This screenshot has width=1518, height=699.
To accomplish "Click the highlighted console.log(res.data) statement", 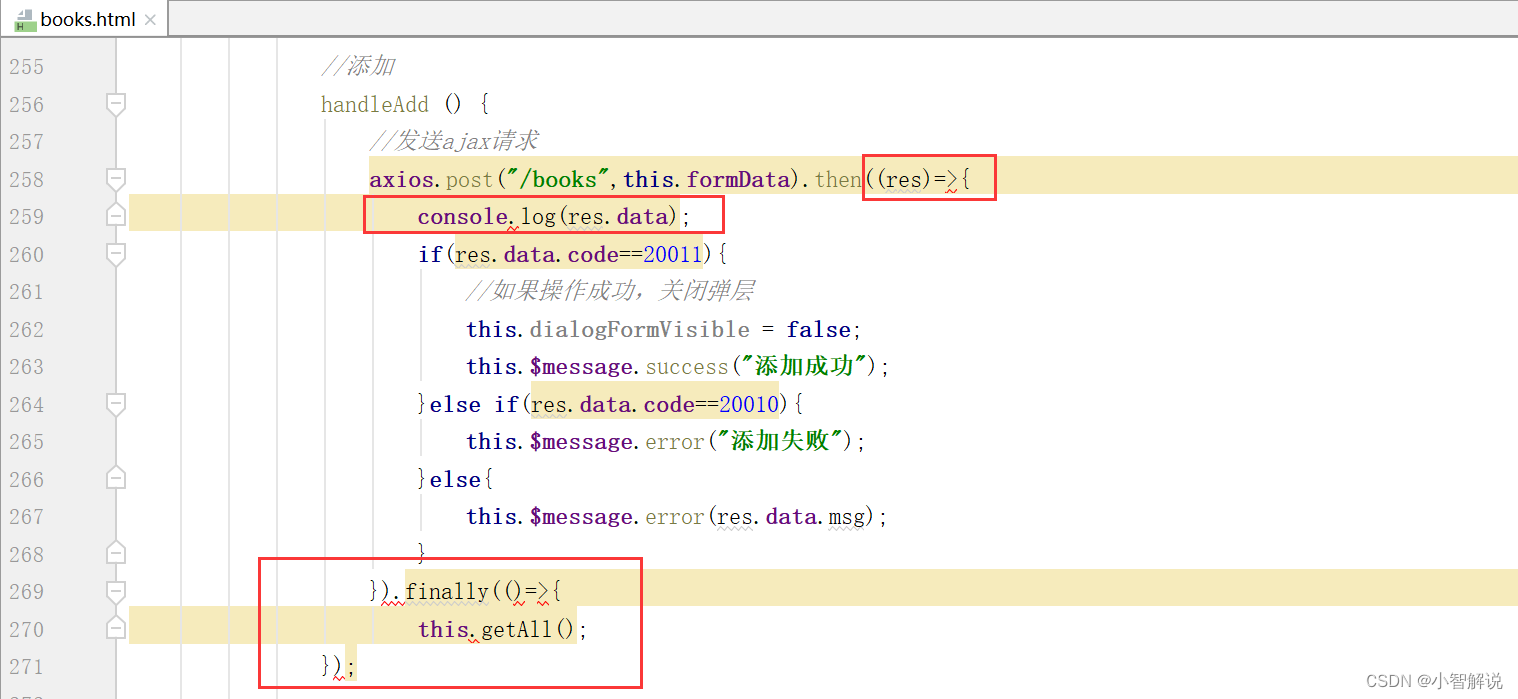I will click(543, 215).
